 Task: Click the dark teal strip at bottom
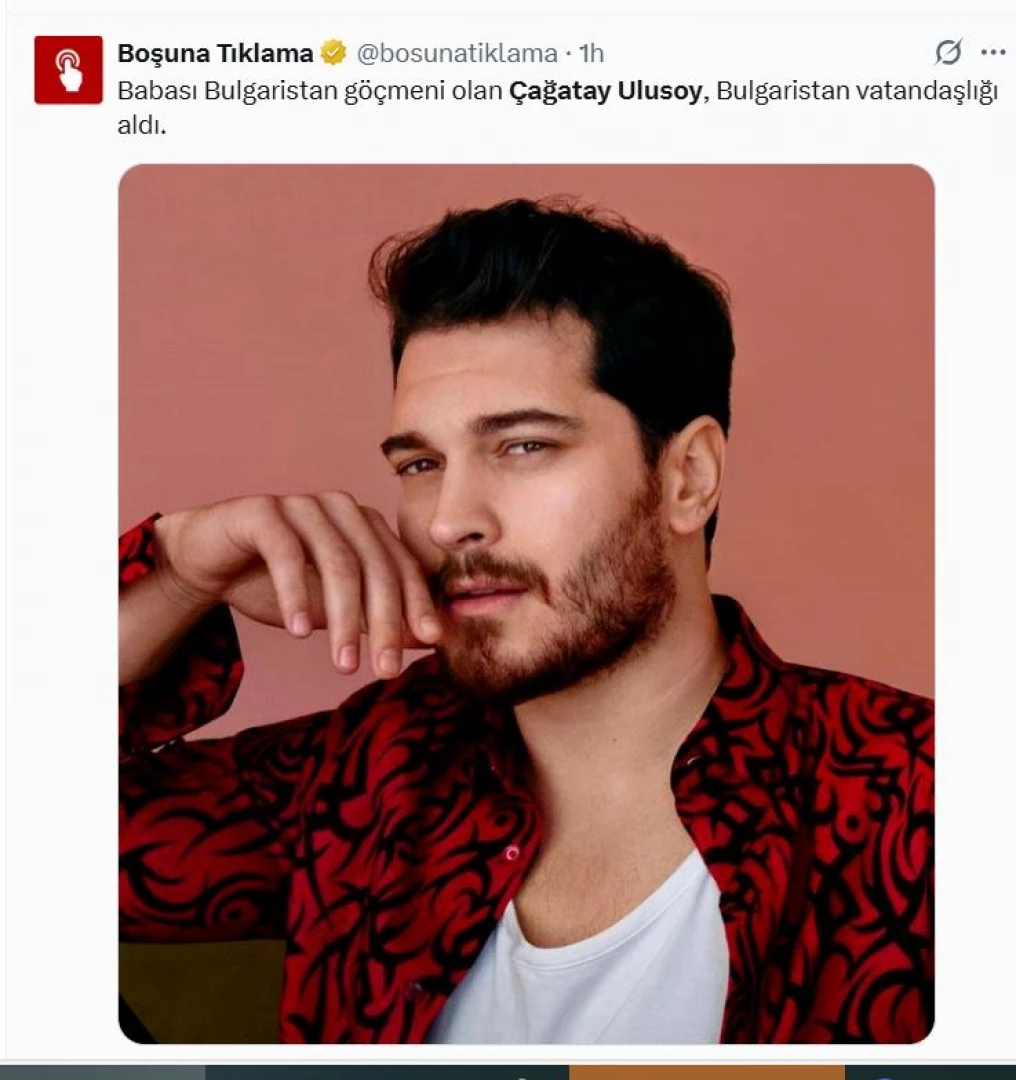pos(387,1072)
